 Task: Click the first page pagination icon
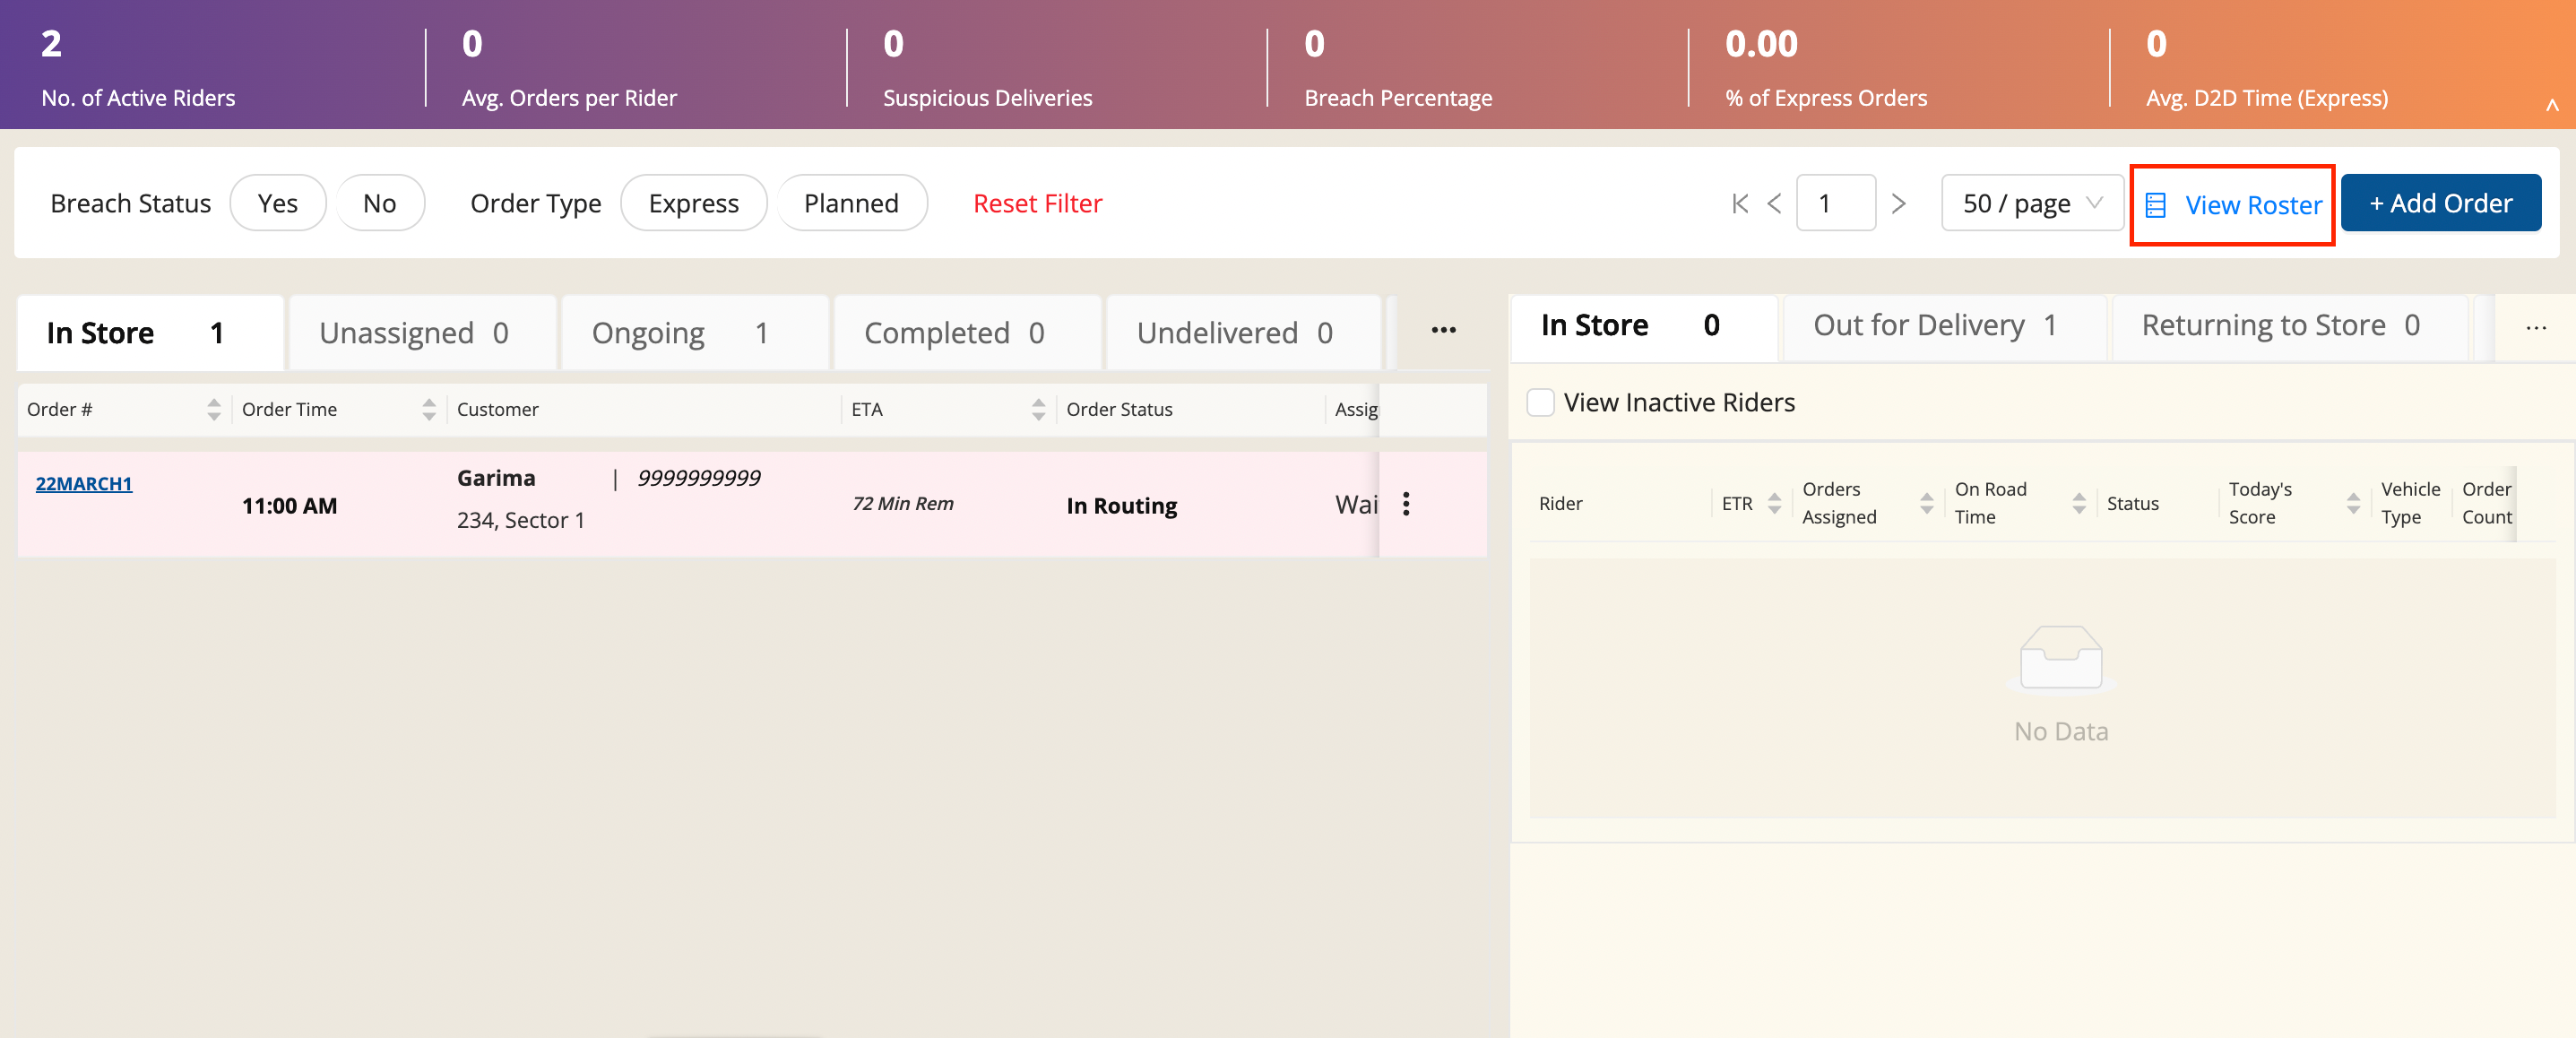tap(1739, 204)
